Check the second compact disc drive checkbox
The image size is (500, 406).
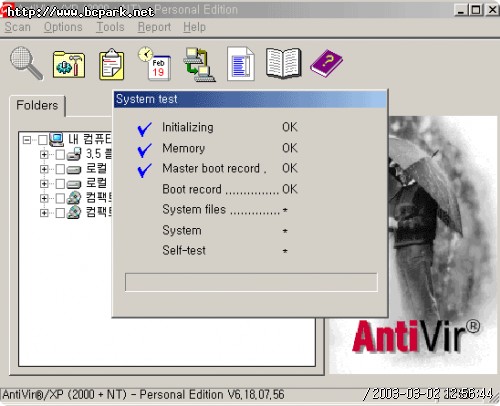pyautogui.click(x=60, y=213)
